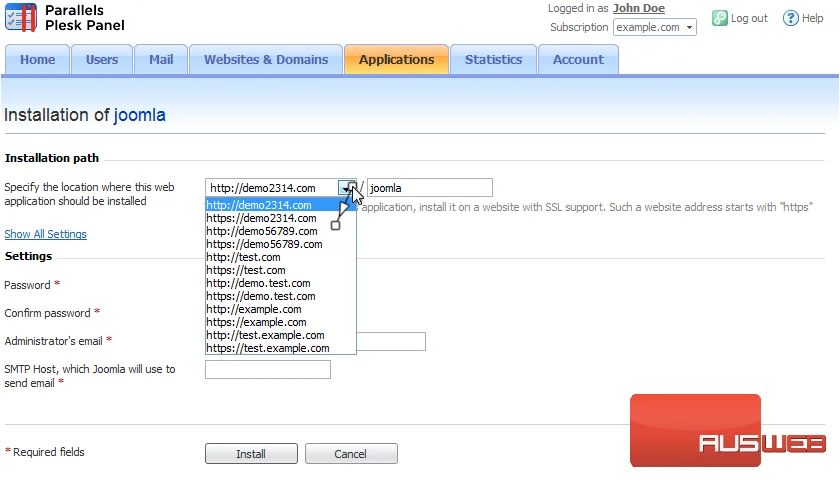The width and height of the screenshot is (840, 480).
Task: Click Show All Settings link
Action: [x=46, y=234]
